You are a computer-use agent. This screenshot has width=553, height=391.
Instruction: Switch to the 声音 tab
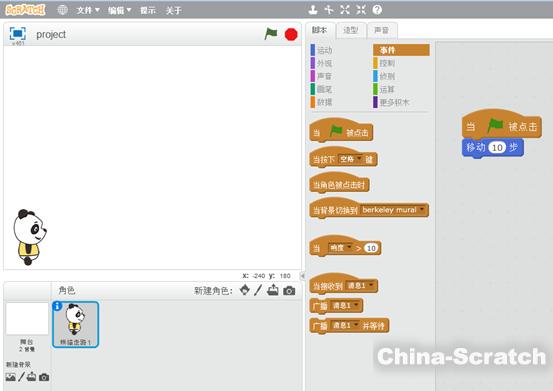[x=382, y=30]
